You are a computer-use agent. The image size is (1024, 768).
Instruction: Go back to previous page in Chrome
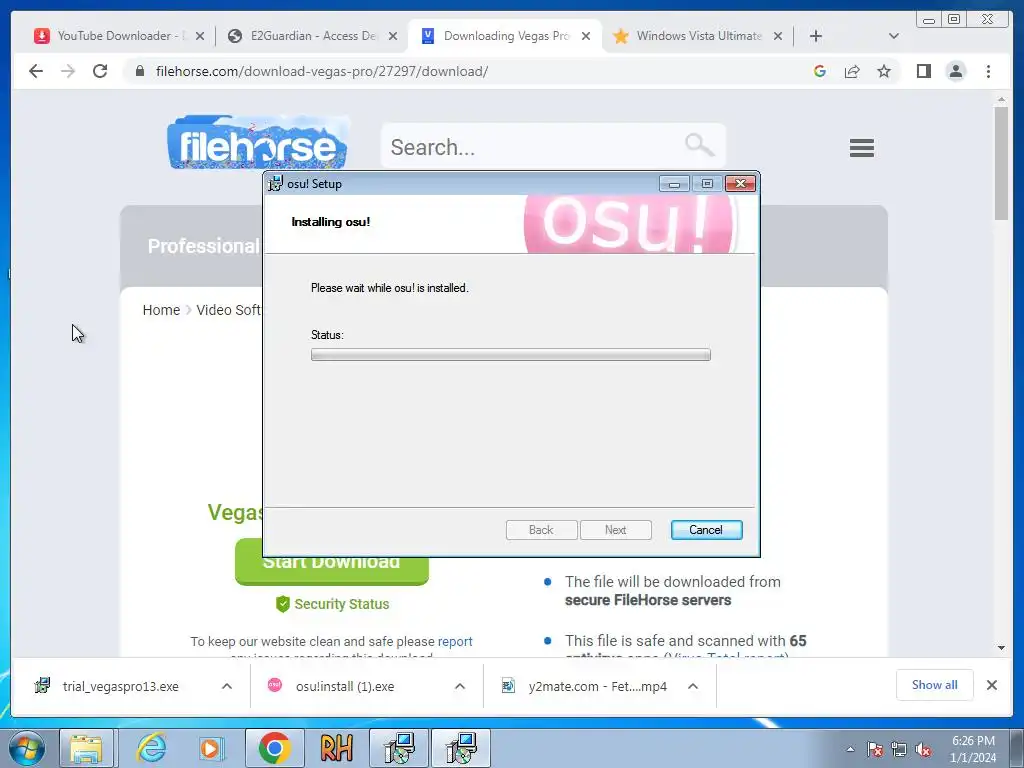tap(36, 71)
